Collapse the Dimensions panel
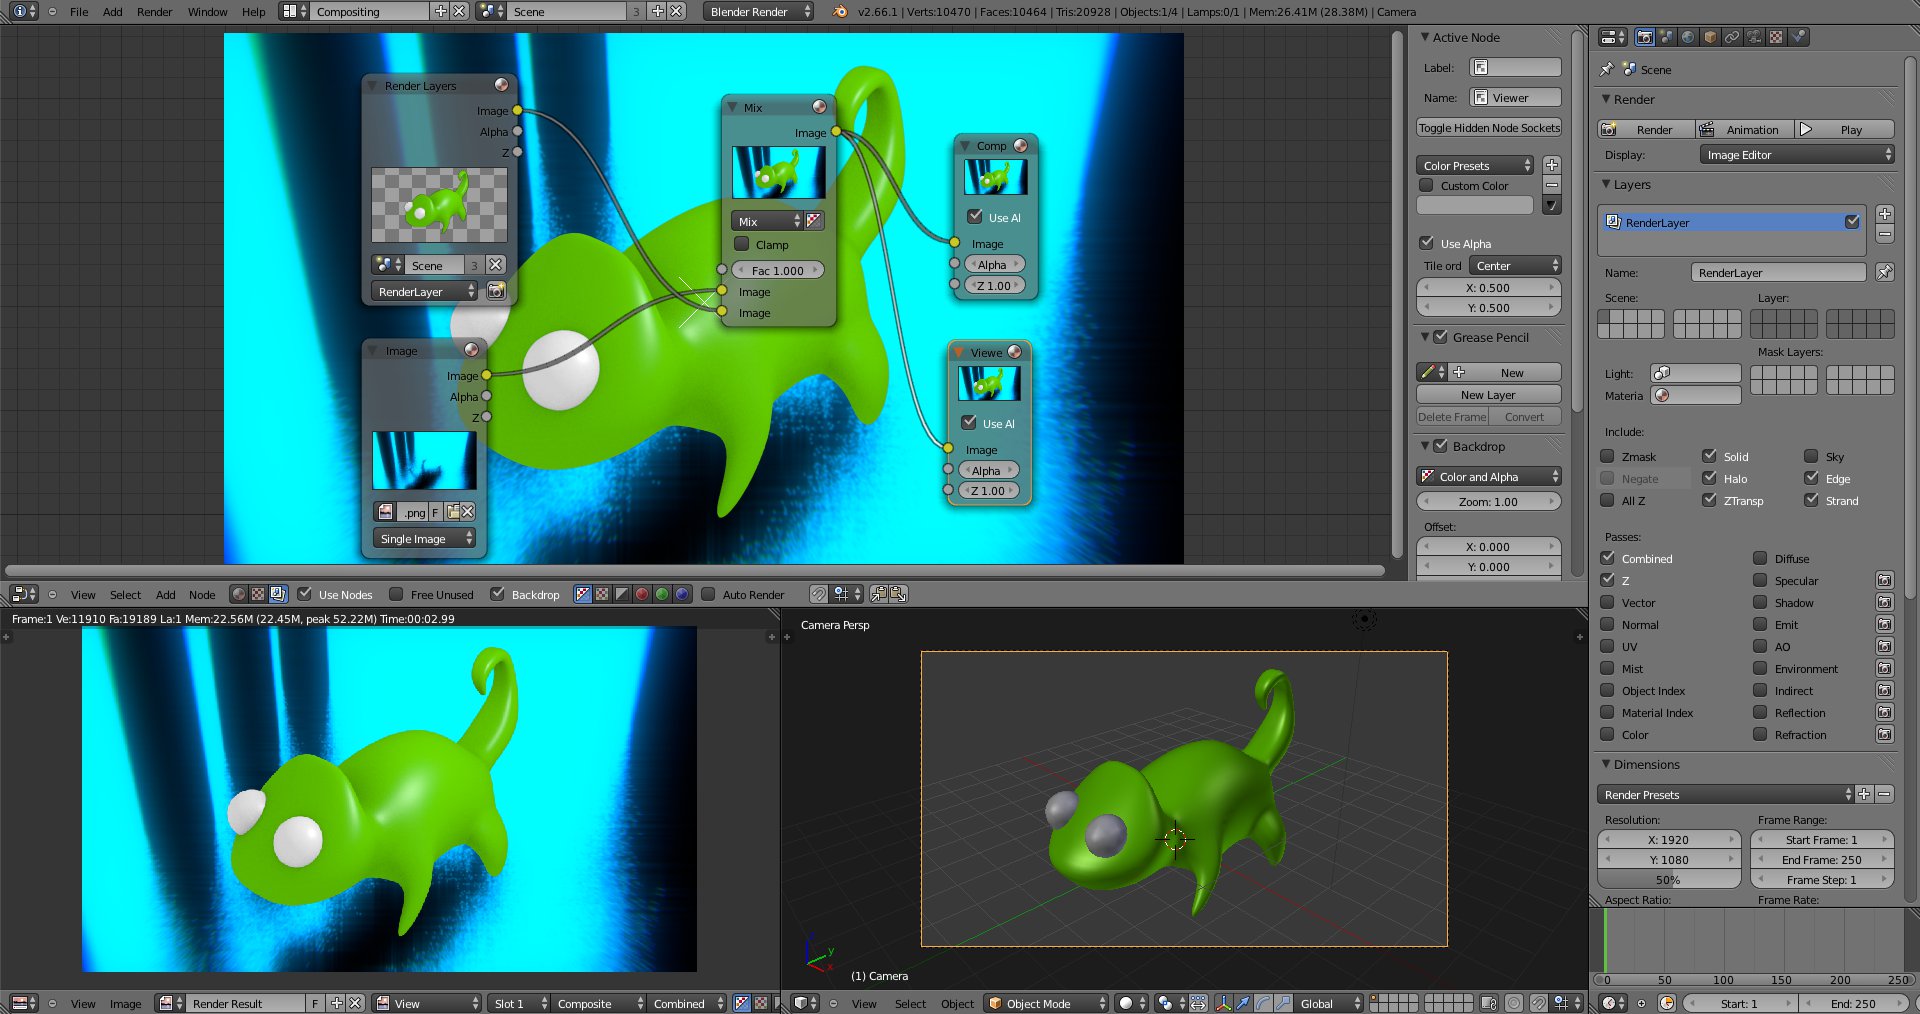1920x1014 pixels. [x=1606, y=764]
